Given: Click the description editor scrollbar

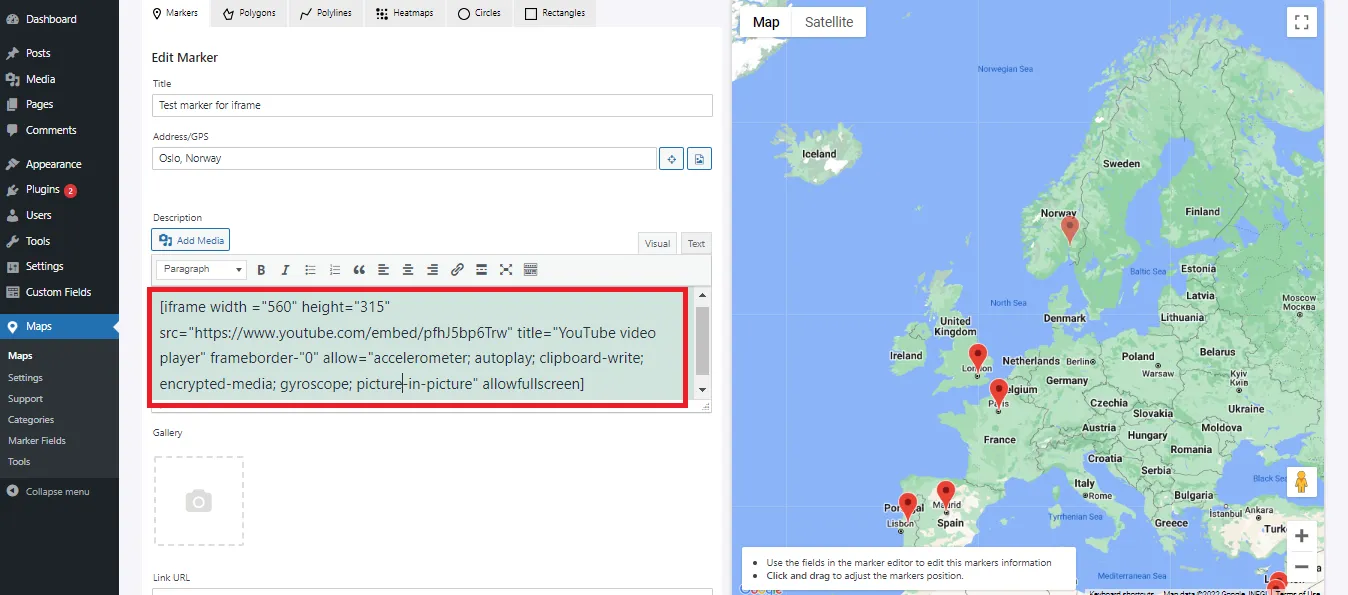Looking at the screenshot, I should click(x=702, y=340).
